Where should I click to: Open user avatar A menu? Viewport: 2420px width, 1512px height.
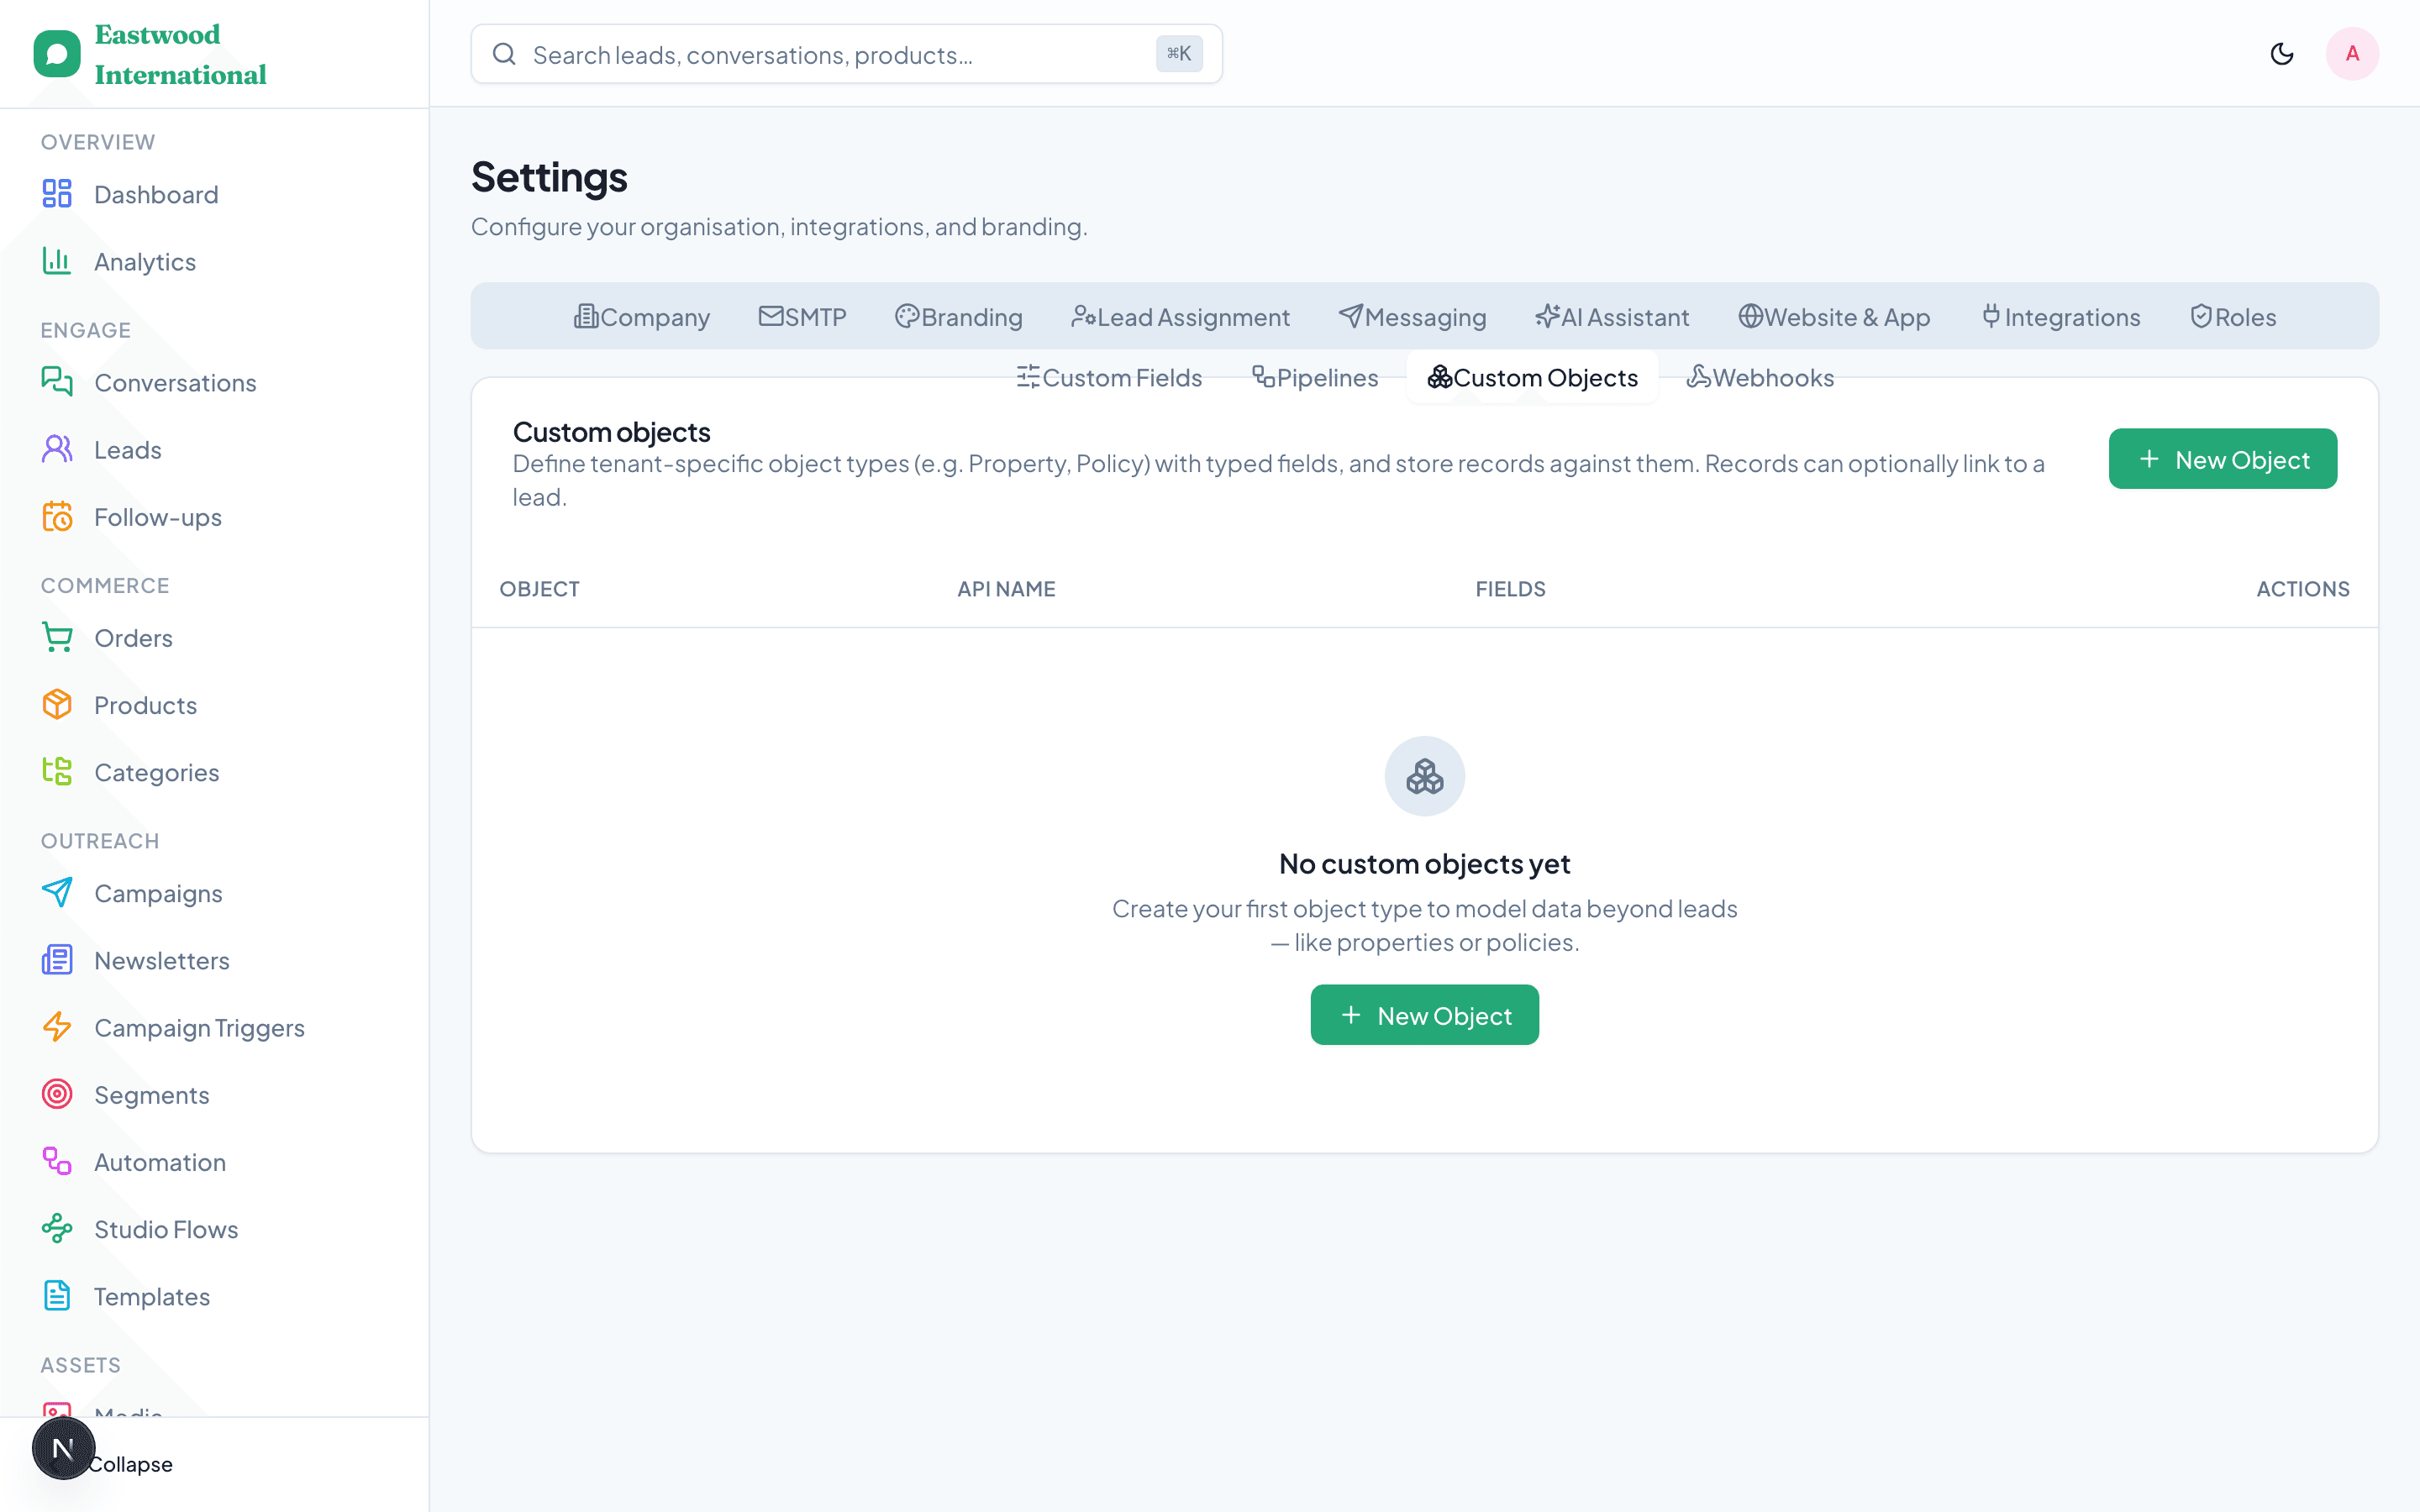(x=2352, y=54)
